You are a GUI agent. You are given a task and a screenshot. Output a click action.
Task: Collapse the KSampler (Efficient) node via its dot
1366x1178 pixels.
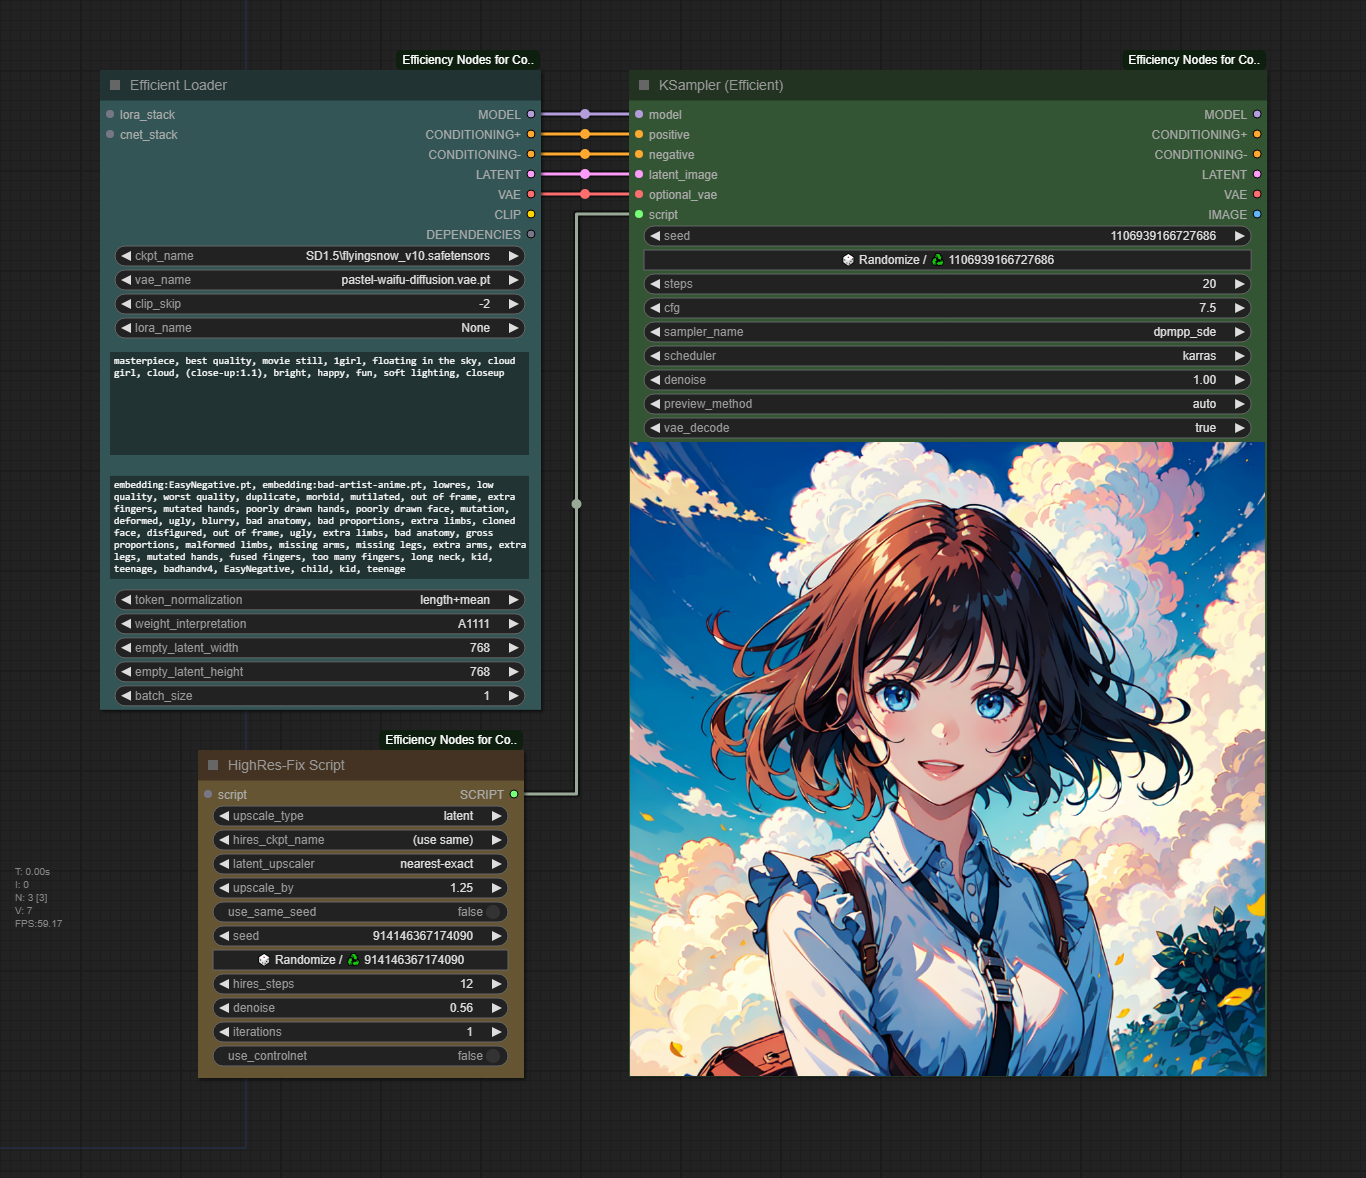(644, 85)
